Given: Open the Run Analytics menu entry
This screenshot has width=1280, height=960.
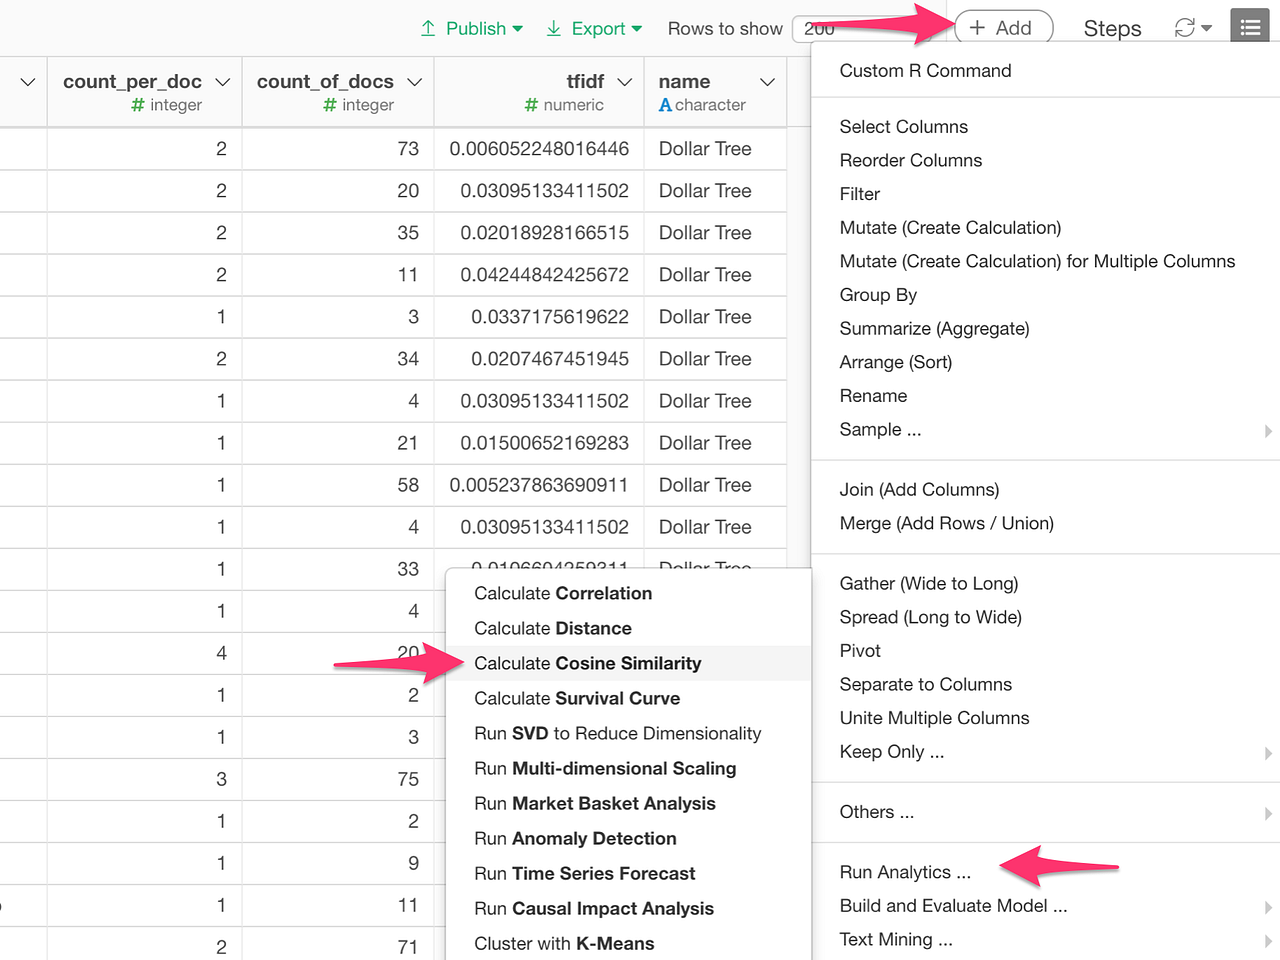Looking at the screenshot, I should (x=905, y=872).
